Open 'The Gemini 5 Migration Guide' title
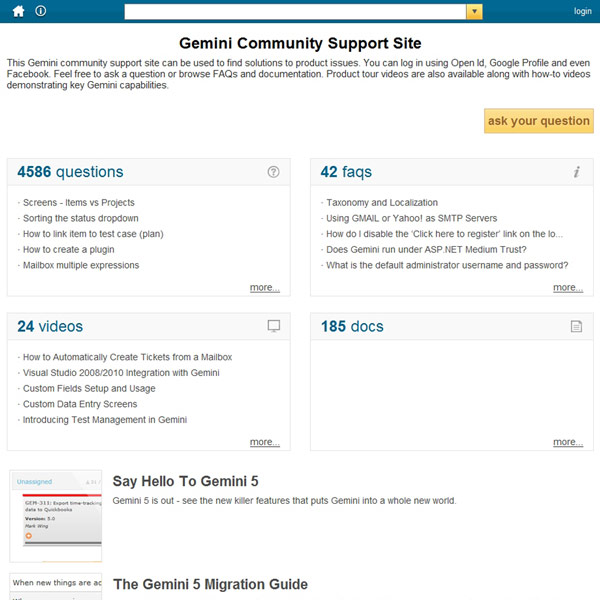The height and width of the screenshot is (600, 600). [x=210, y=584]
